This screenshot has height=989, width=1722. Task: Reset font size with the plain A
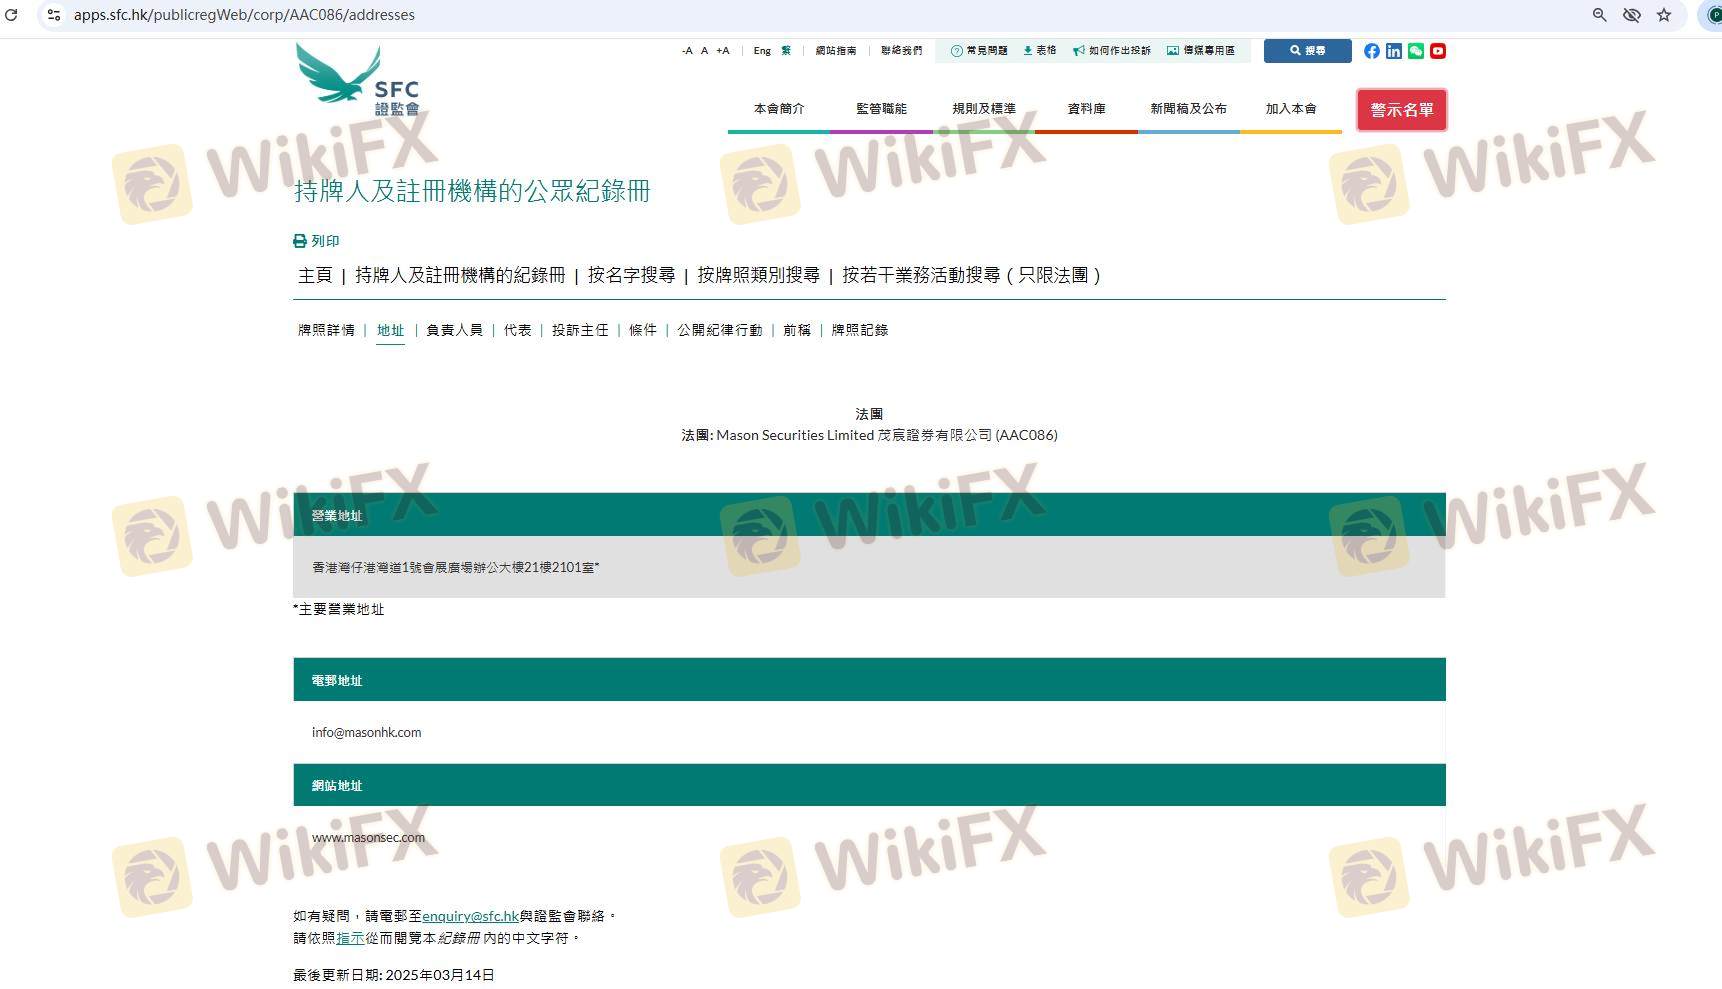click(704, 51)
